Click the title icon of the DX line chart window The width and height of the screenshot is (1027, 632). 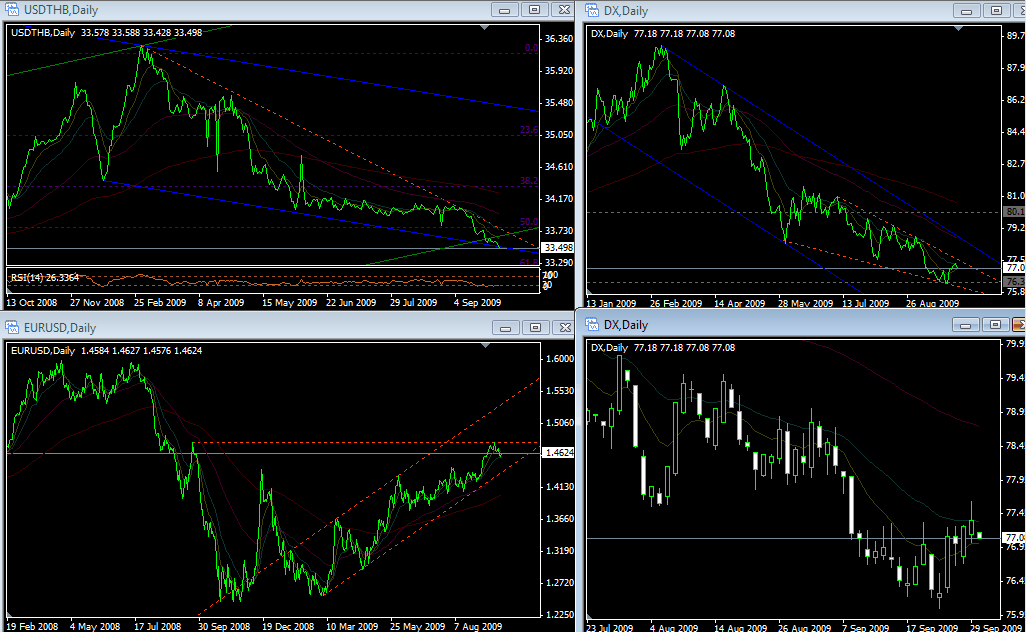tap(592, 10)
